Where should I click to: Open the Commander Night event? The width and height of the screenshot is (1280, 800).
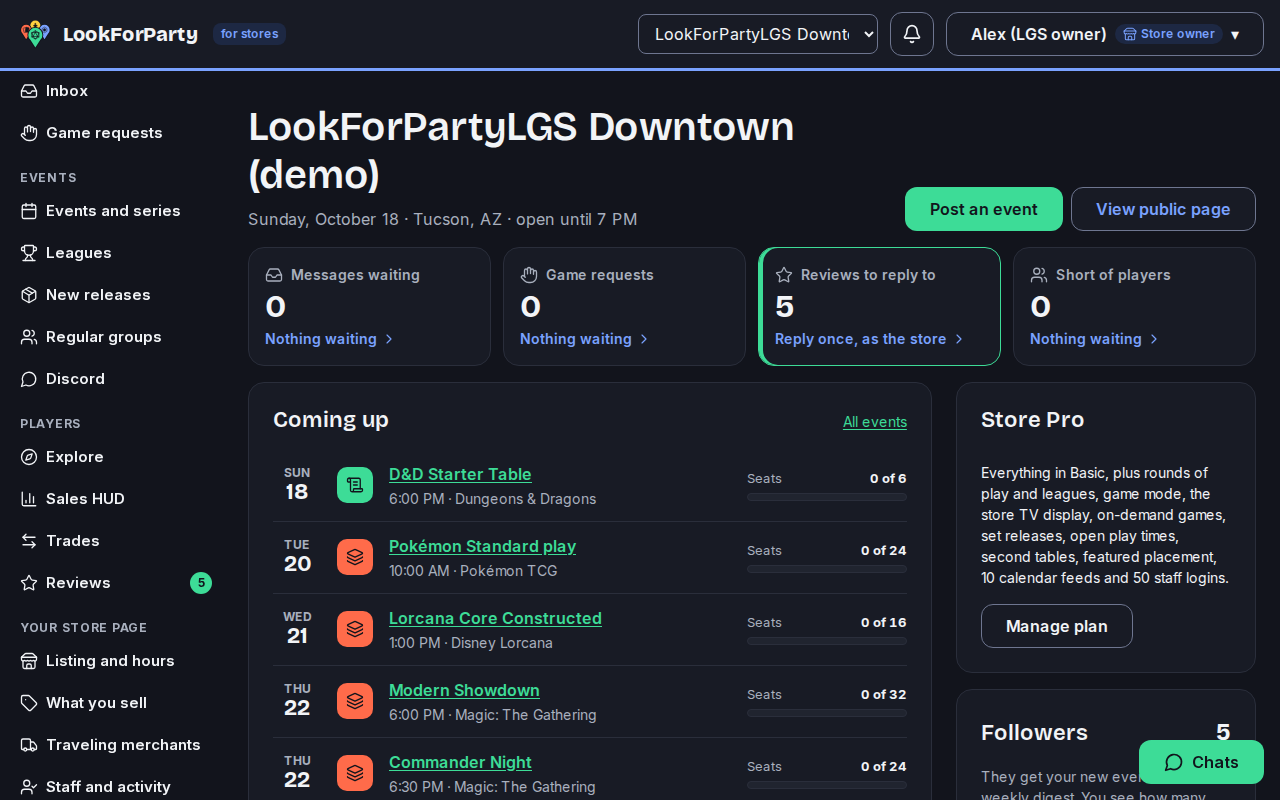point(460,762)
